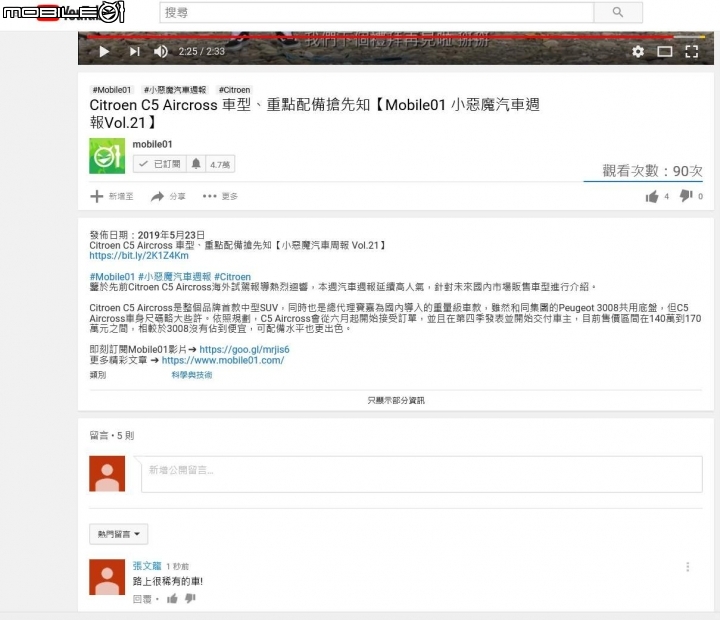Click the video title text
The height and width of the screenshot is (620, 720).
coord(315,113)
